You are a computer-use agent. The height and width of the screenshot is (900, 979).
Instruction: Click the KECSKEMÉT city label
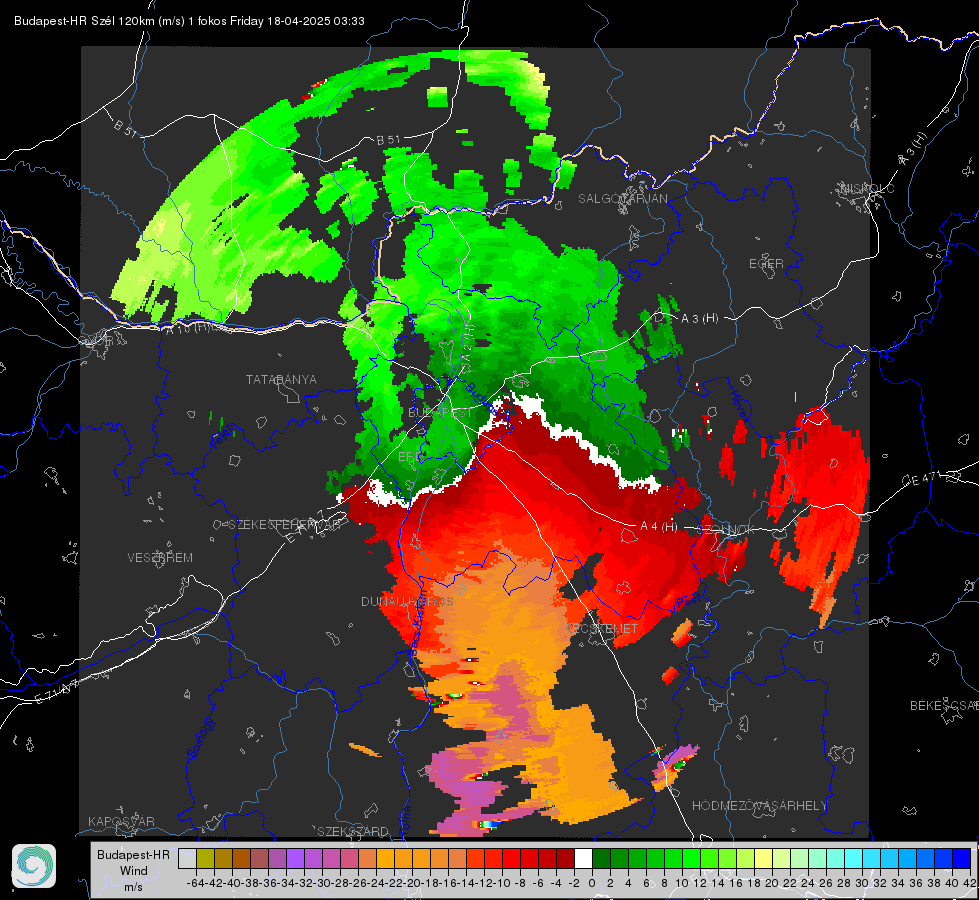pyautogui.click(x=601, y=628)
